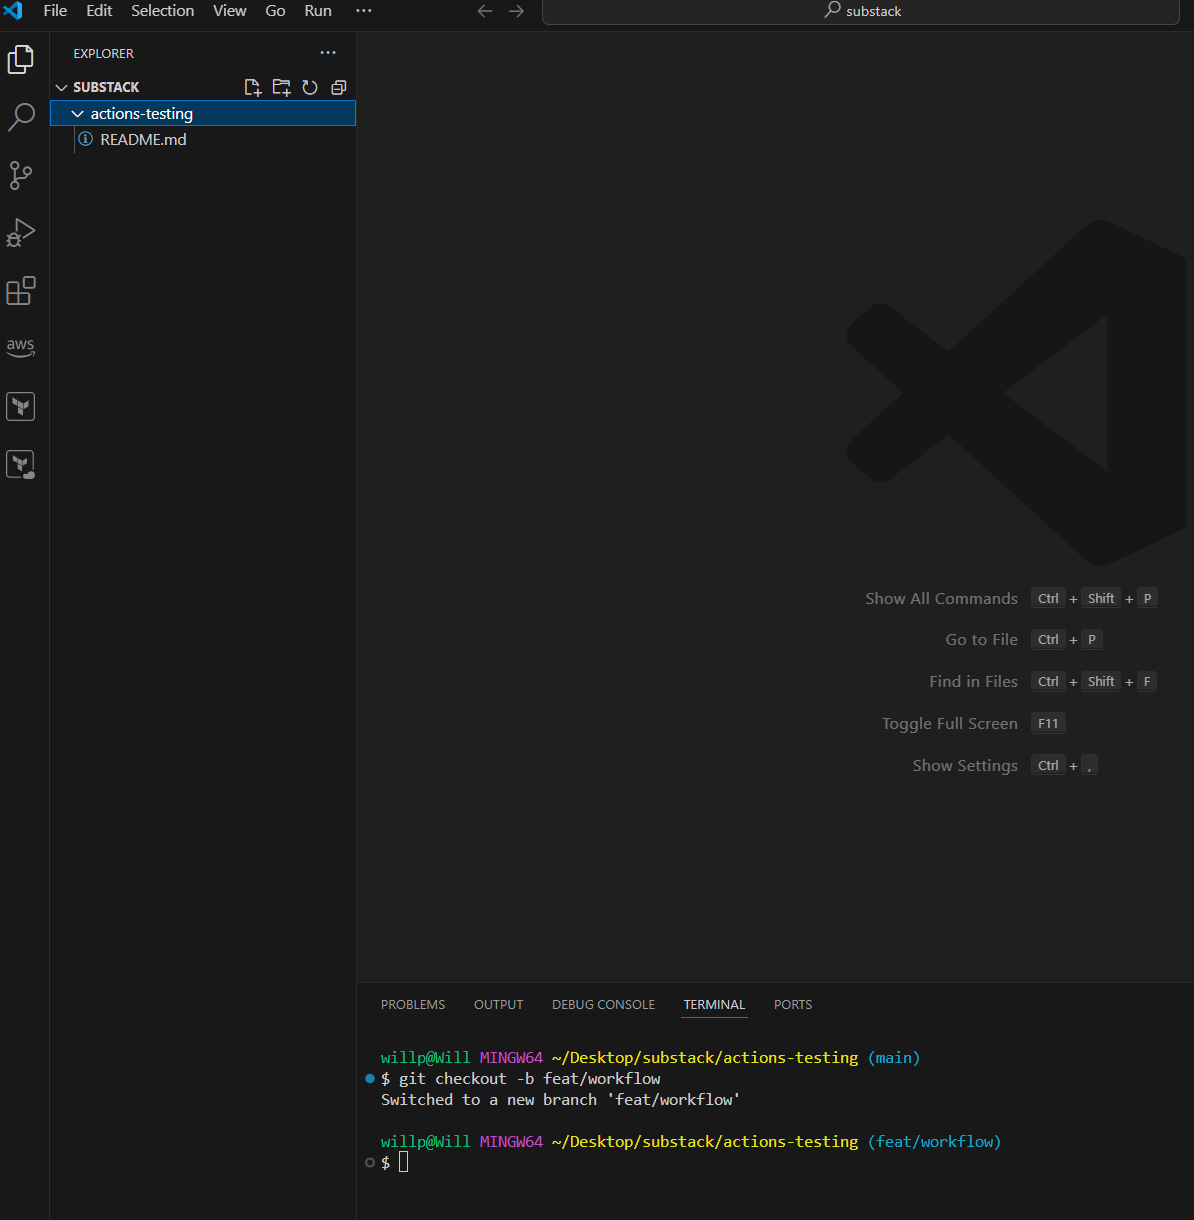
Task: Collapse the SUBSTACK workspace section
Action: tap(62, 88)
